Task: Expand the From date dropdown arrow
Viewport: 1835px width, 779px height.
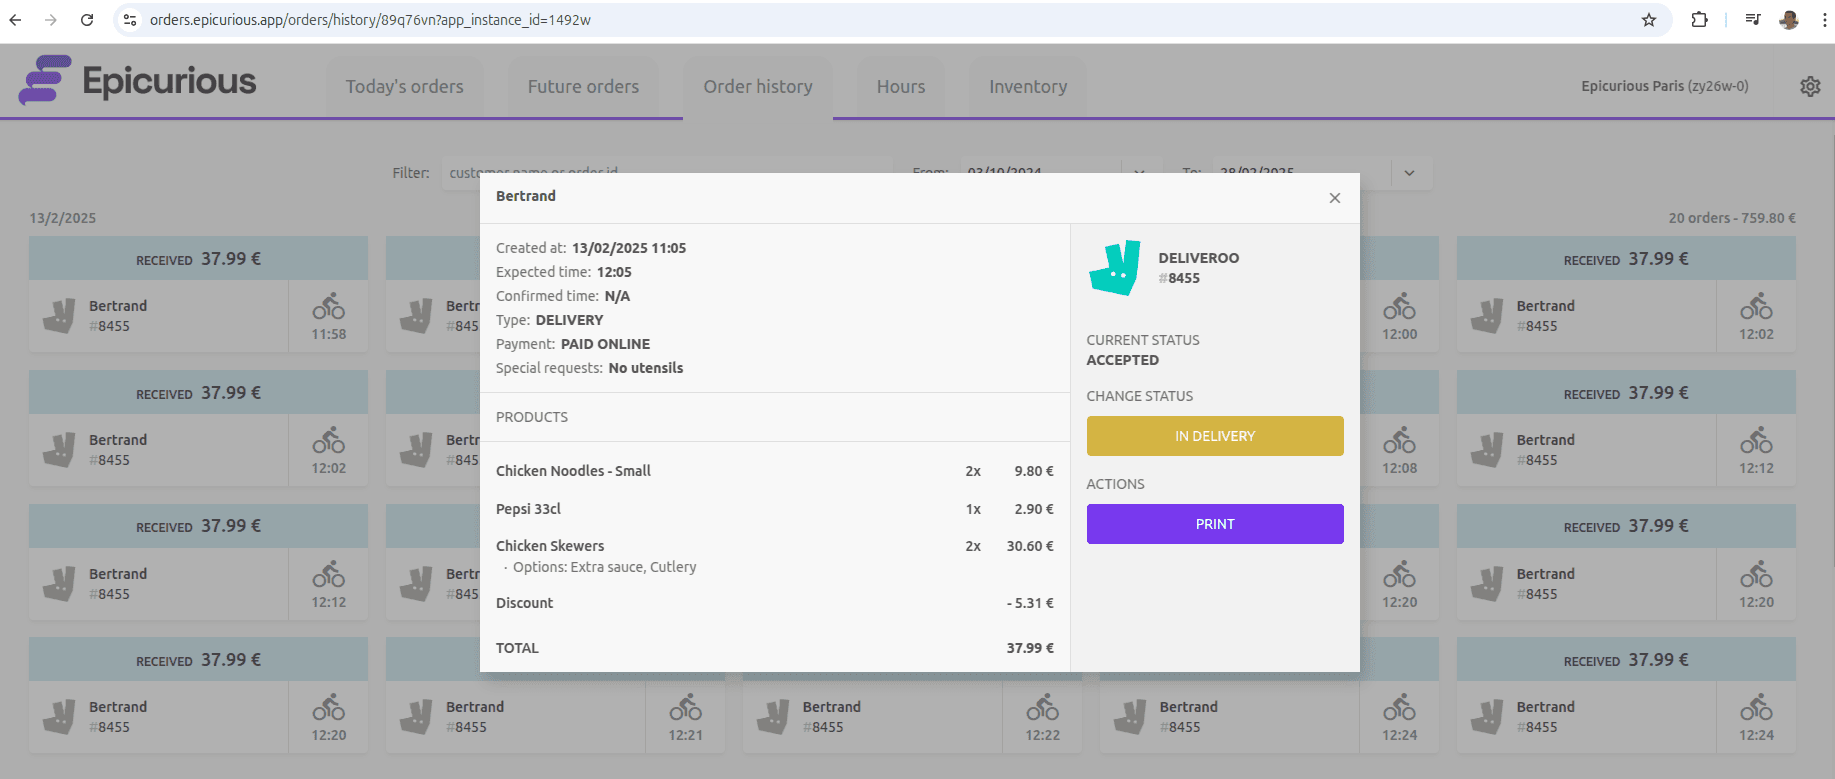Action: pos(1140,170)
